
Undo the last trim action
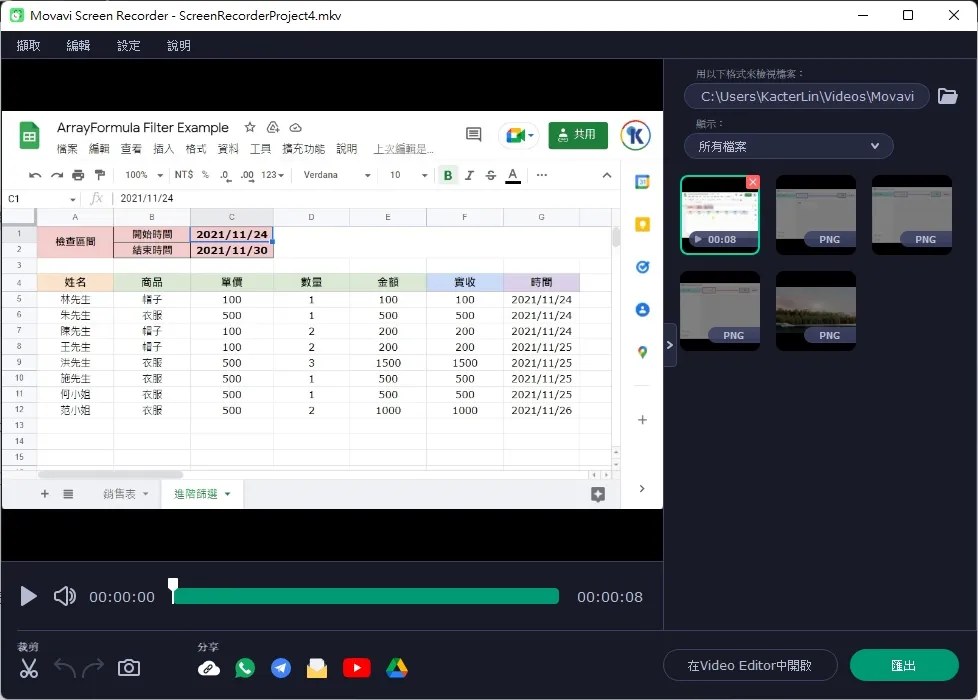(65, 668)
